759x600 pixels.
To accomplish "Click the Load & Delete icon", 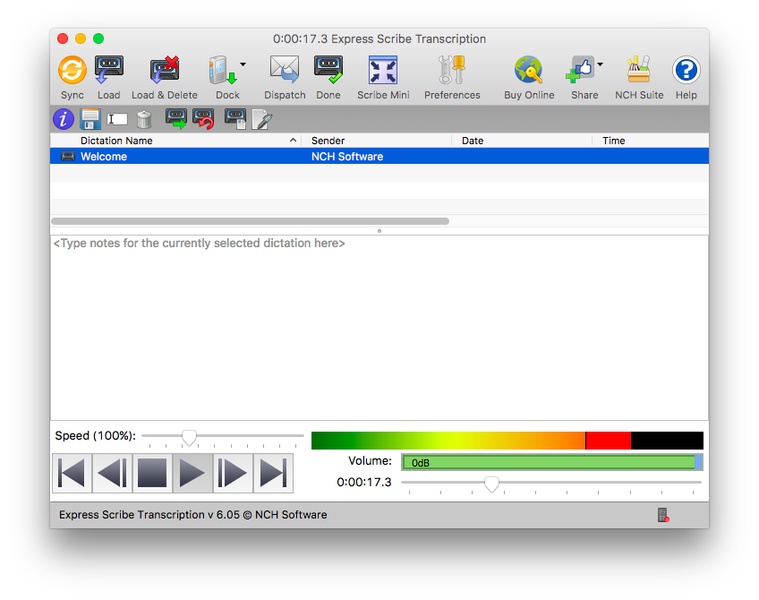I will coord(165,70).
